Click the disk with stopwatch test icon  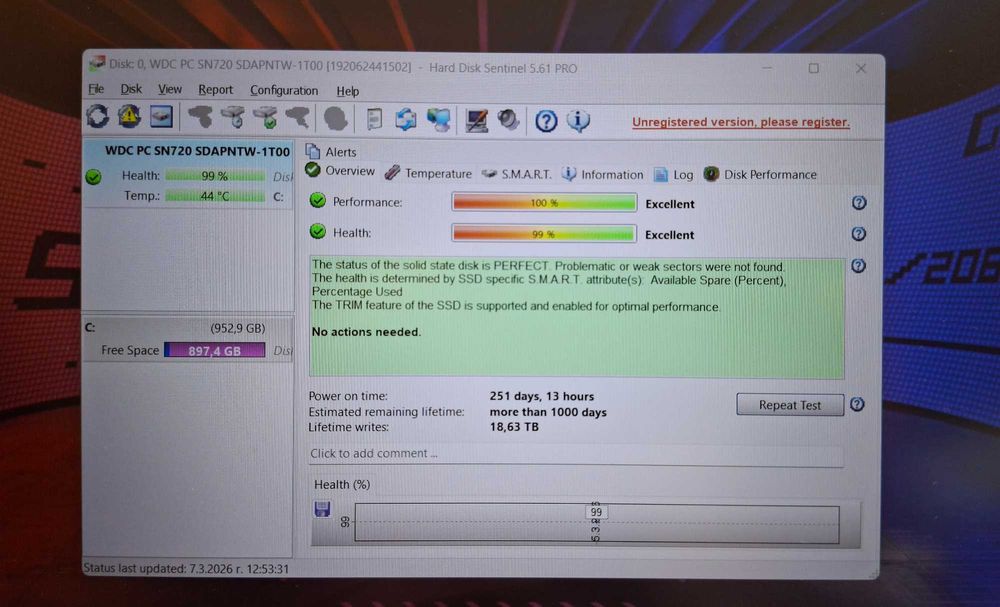233,118
